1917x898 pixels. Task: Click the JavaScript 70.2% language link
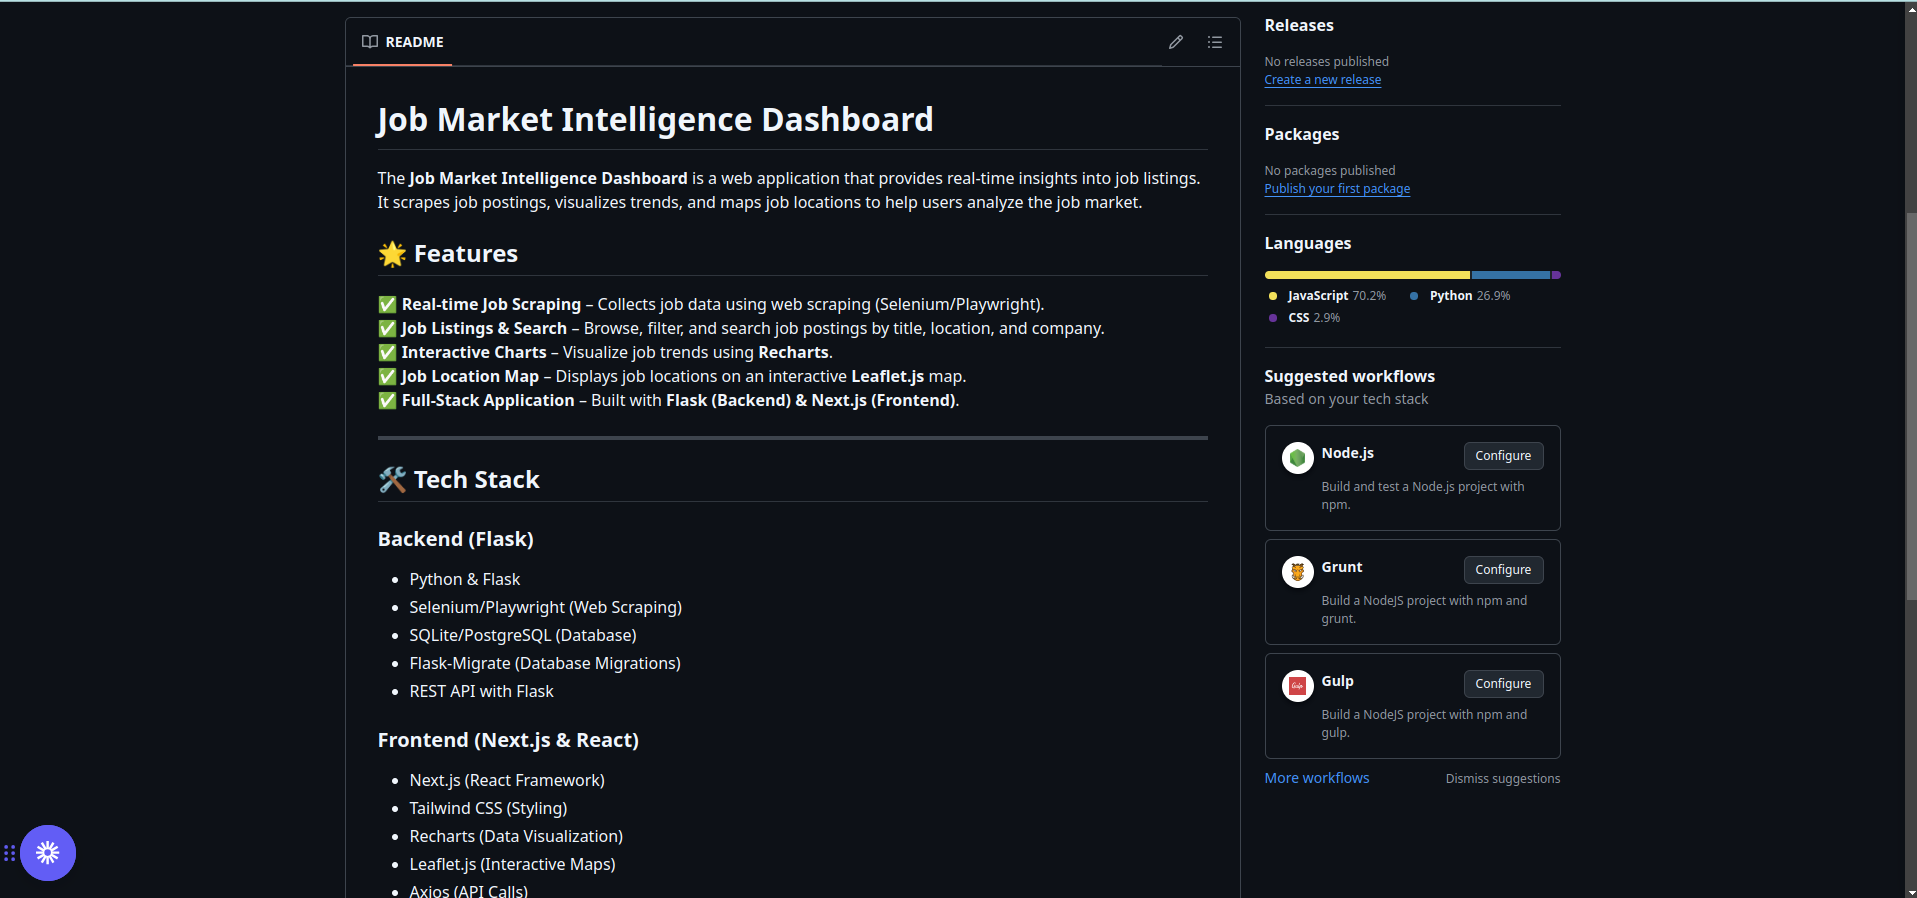click(1327, 296)
